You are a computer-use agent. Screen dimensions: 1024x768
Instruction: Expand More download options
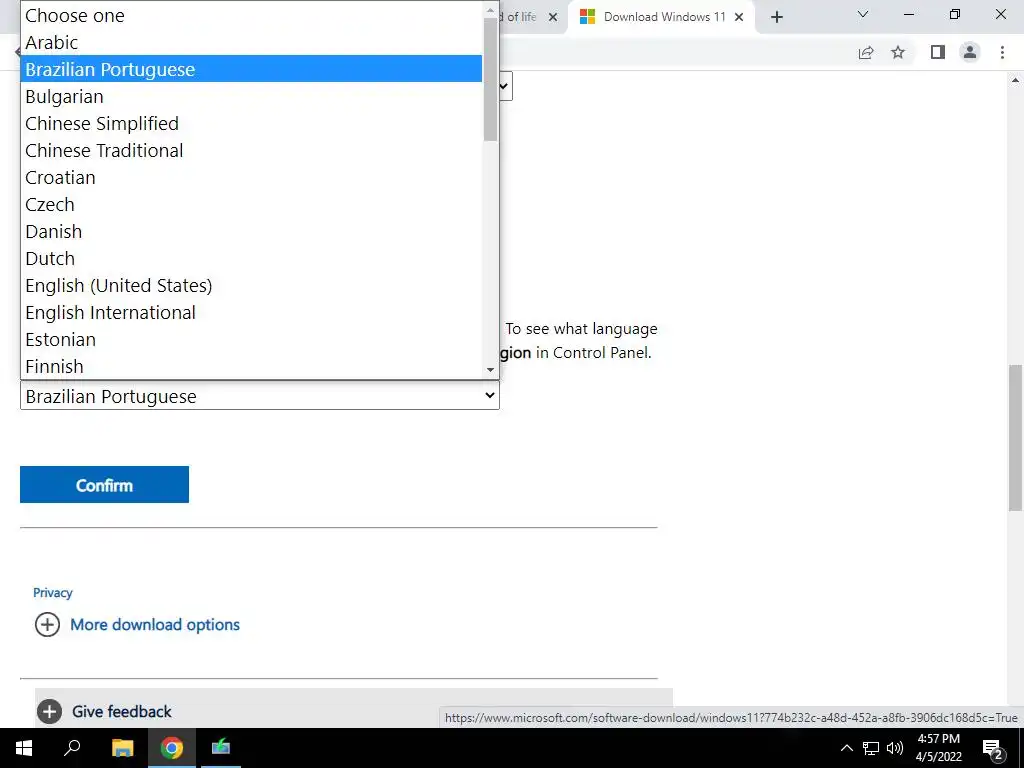[155, 624]
